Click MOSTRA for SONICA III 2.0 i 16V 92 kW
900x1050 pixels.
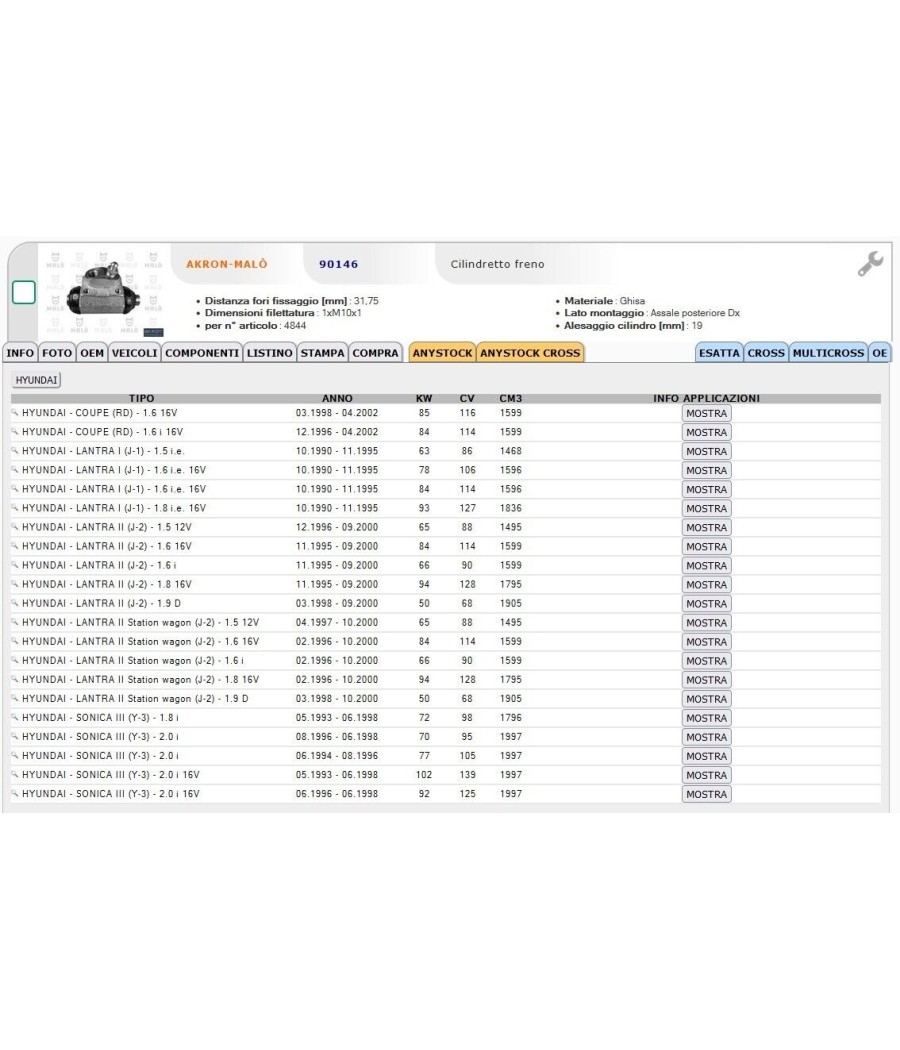click(706, 794)
